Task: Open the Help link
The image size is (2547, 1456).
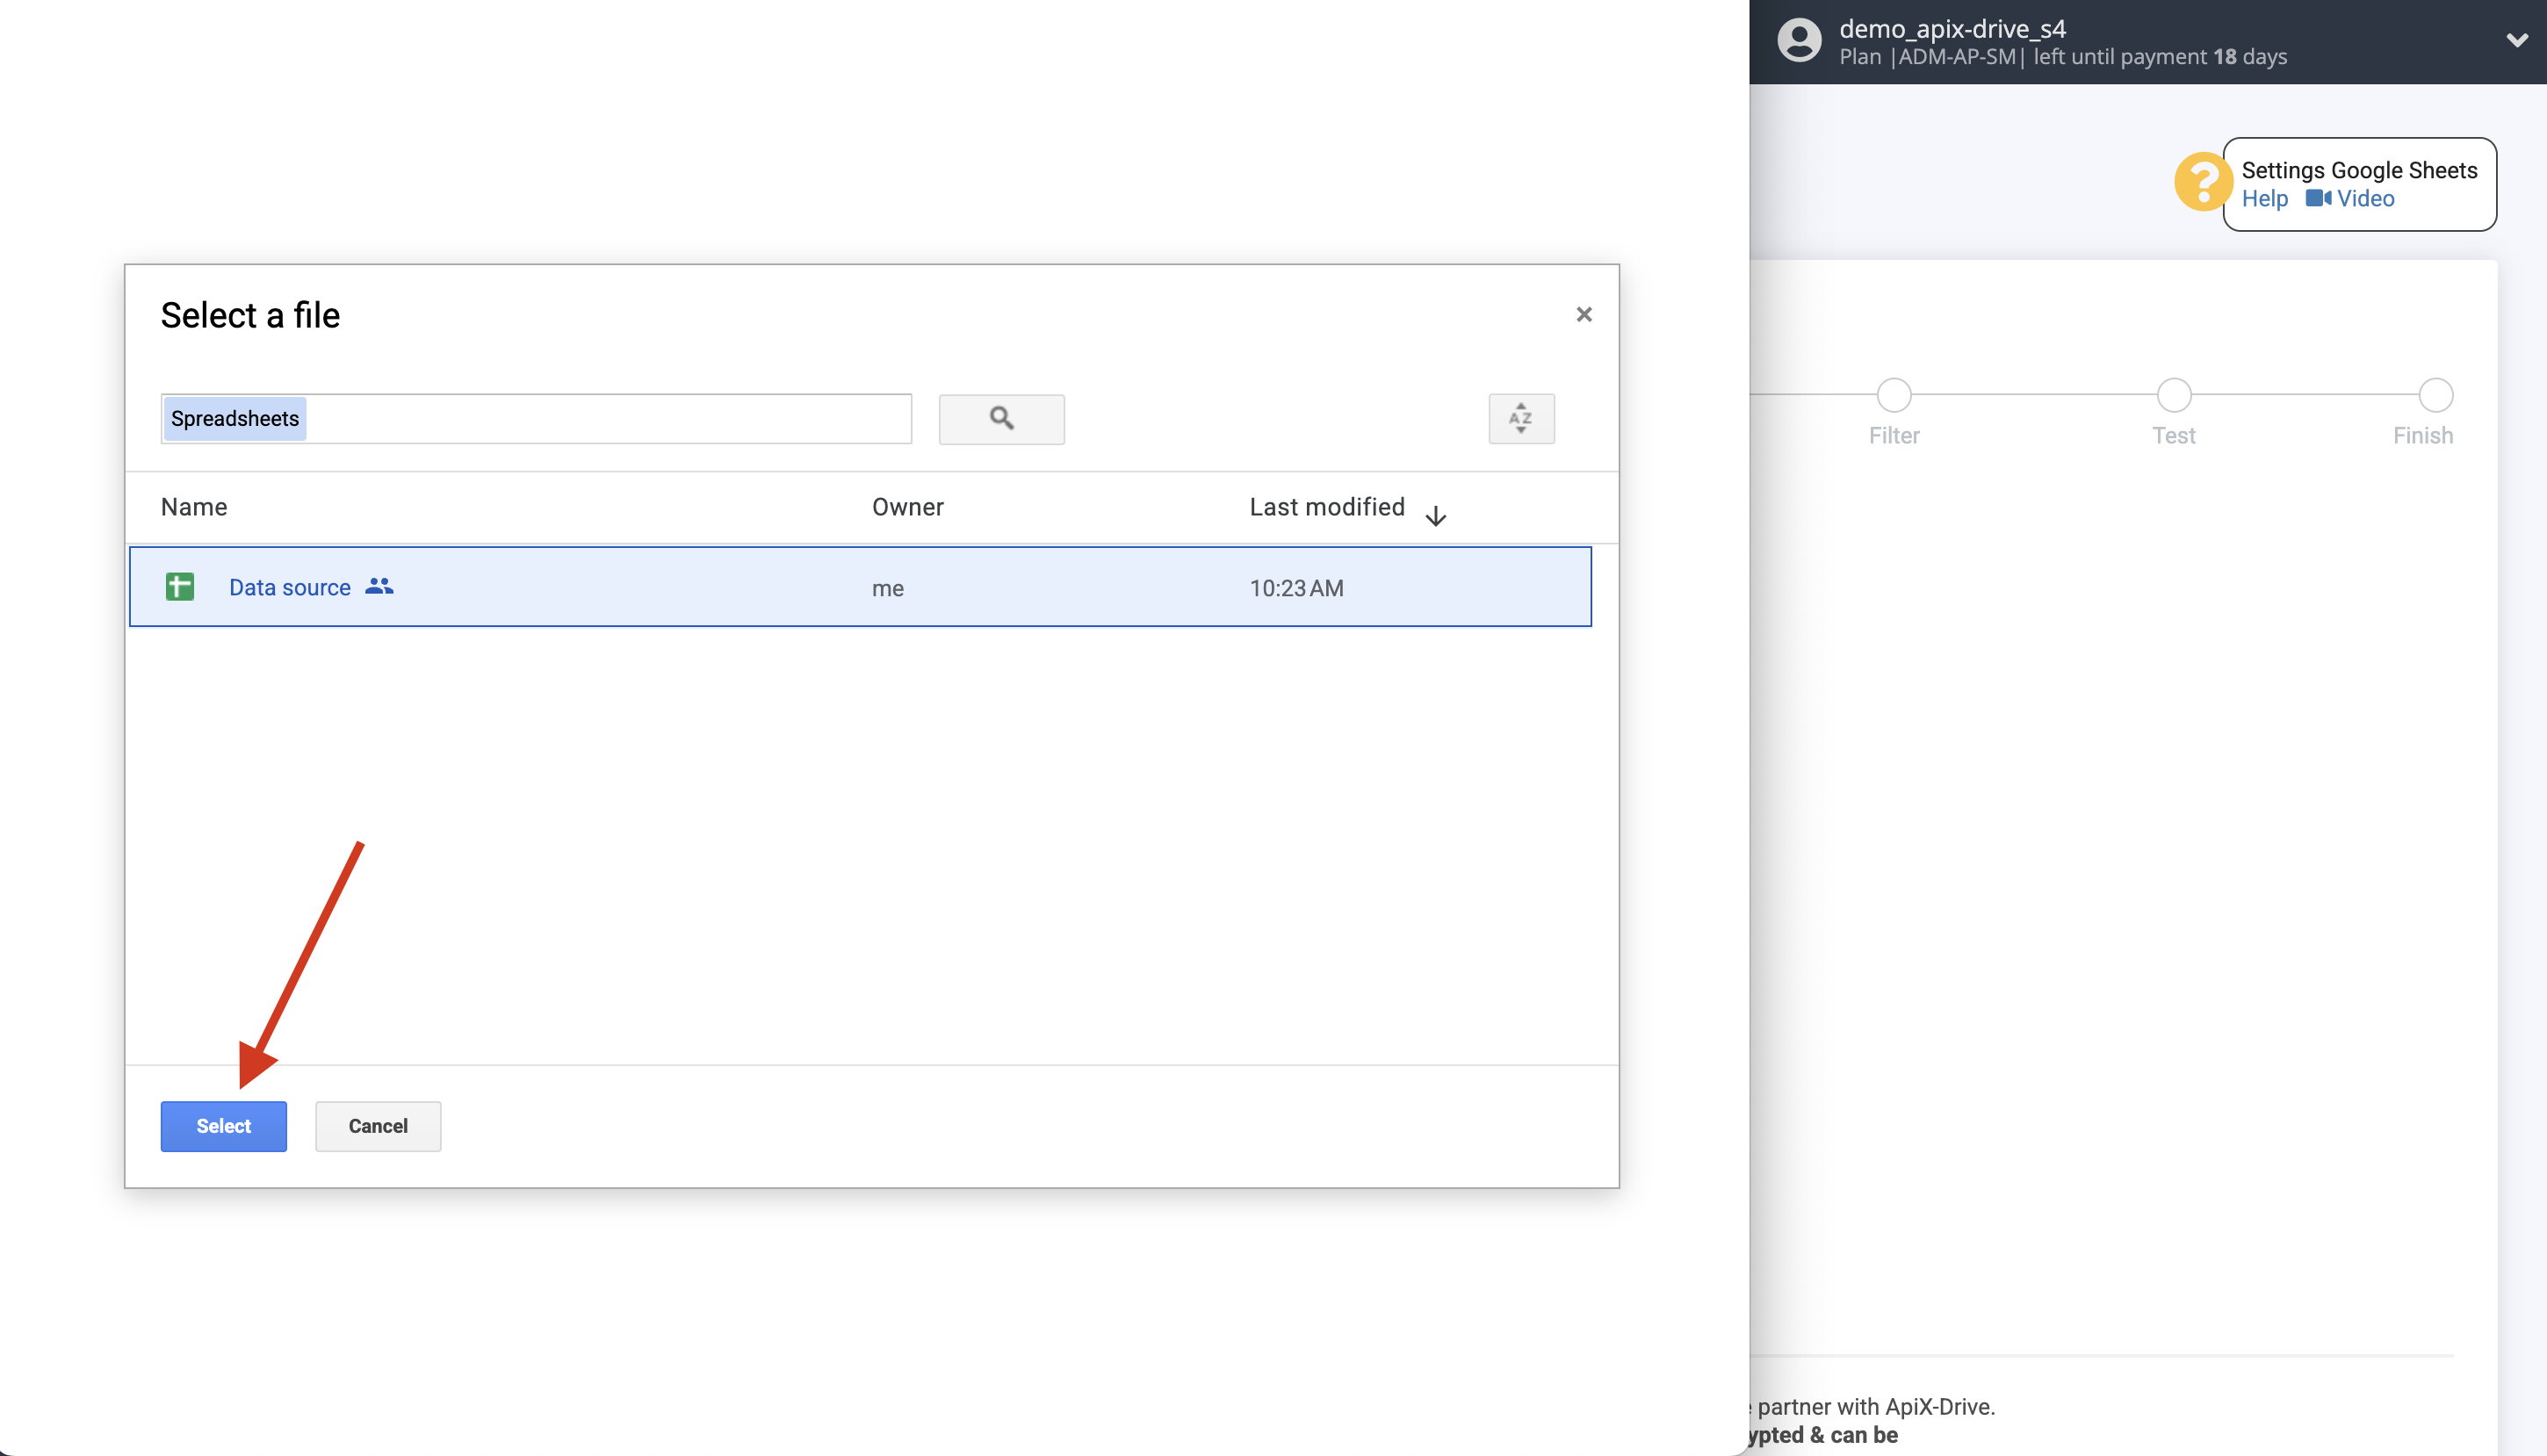Action: click(x=2264, y=199)
